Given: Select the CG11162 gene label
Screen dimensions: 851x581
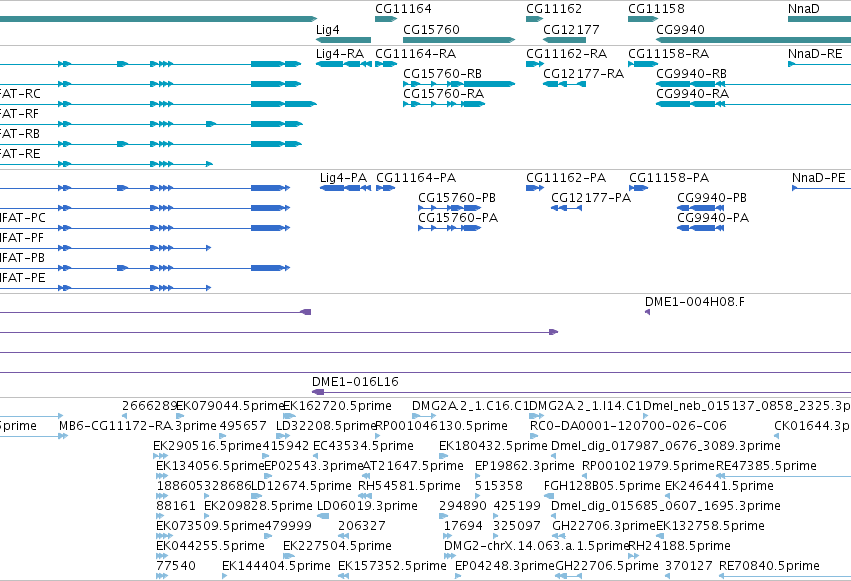Looking at the screenshot, I should click(x=554, y=9).
